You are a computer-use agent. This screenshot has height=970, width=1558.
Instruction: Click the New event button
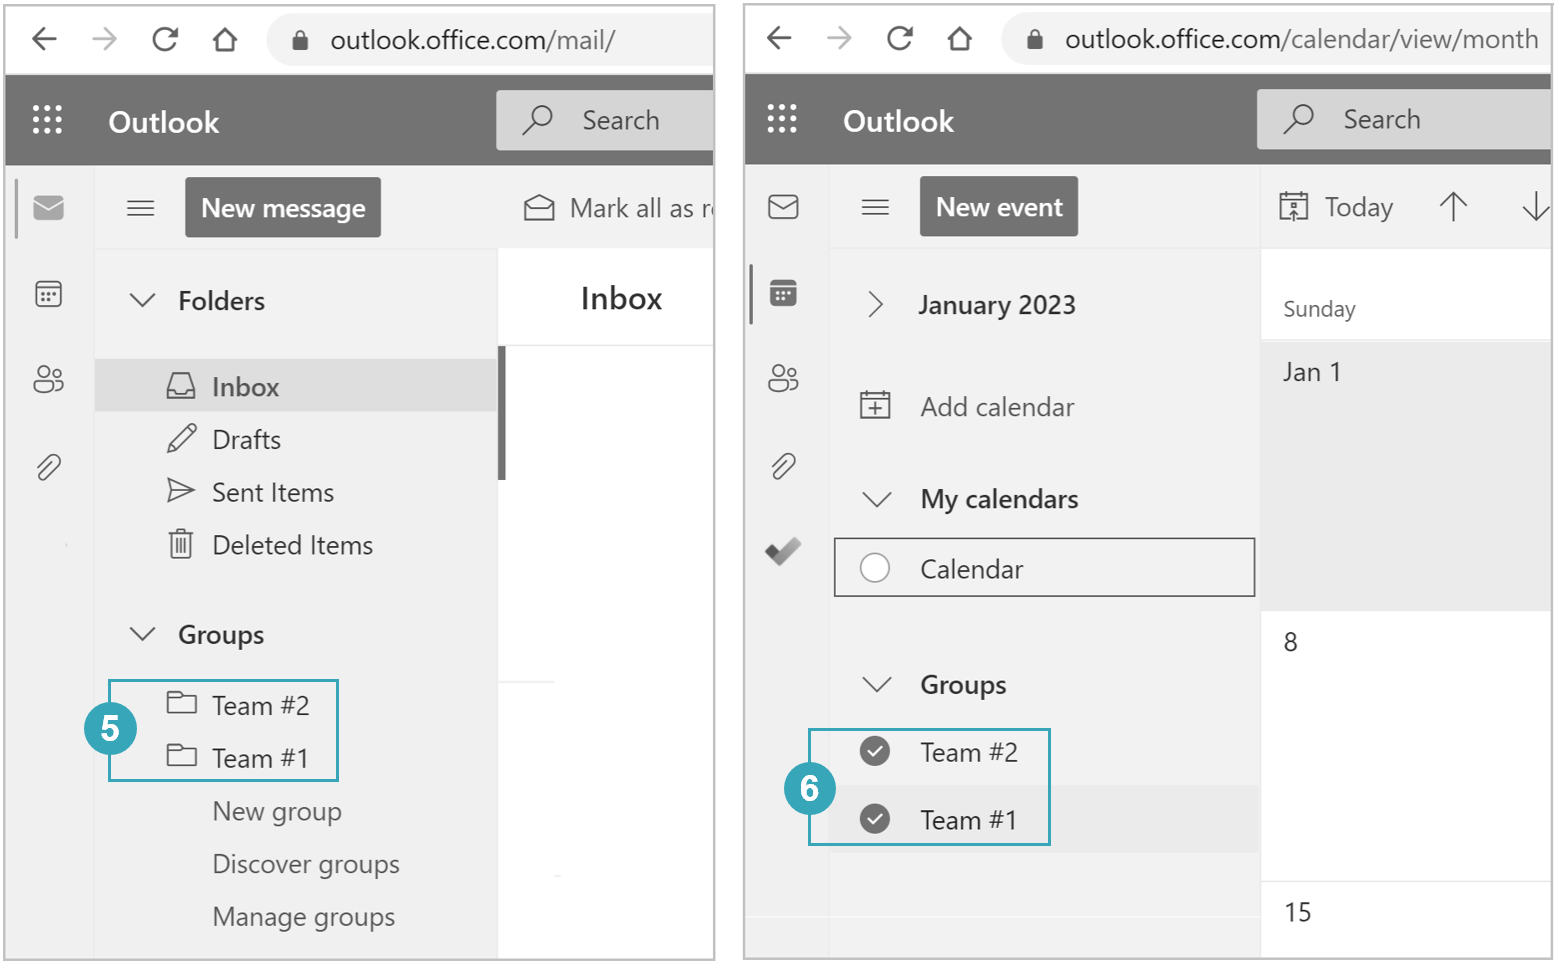pyautogui.click(x=998, y=206)
